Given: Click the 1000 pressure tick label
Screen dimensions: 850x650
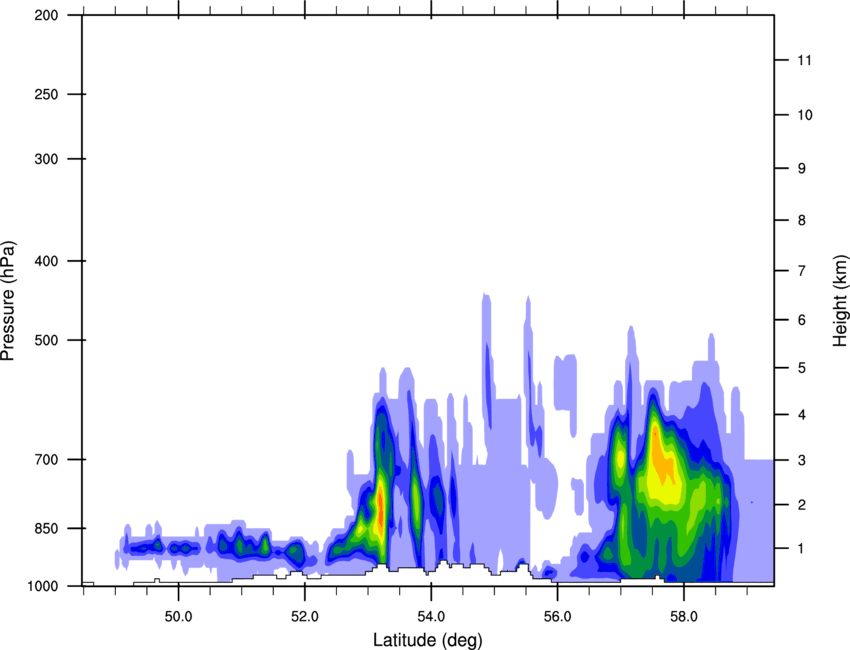Looking at the screenshot, I should [42, 586].
